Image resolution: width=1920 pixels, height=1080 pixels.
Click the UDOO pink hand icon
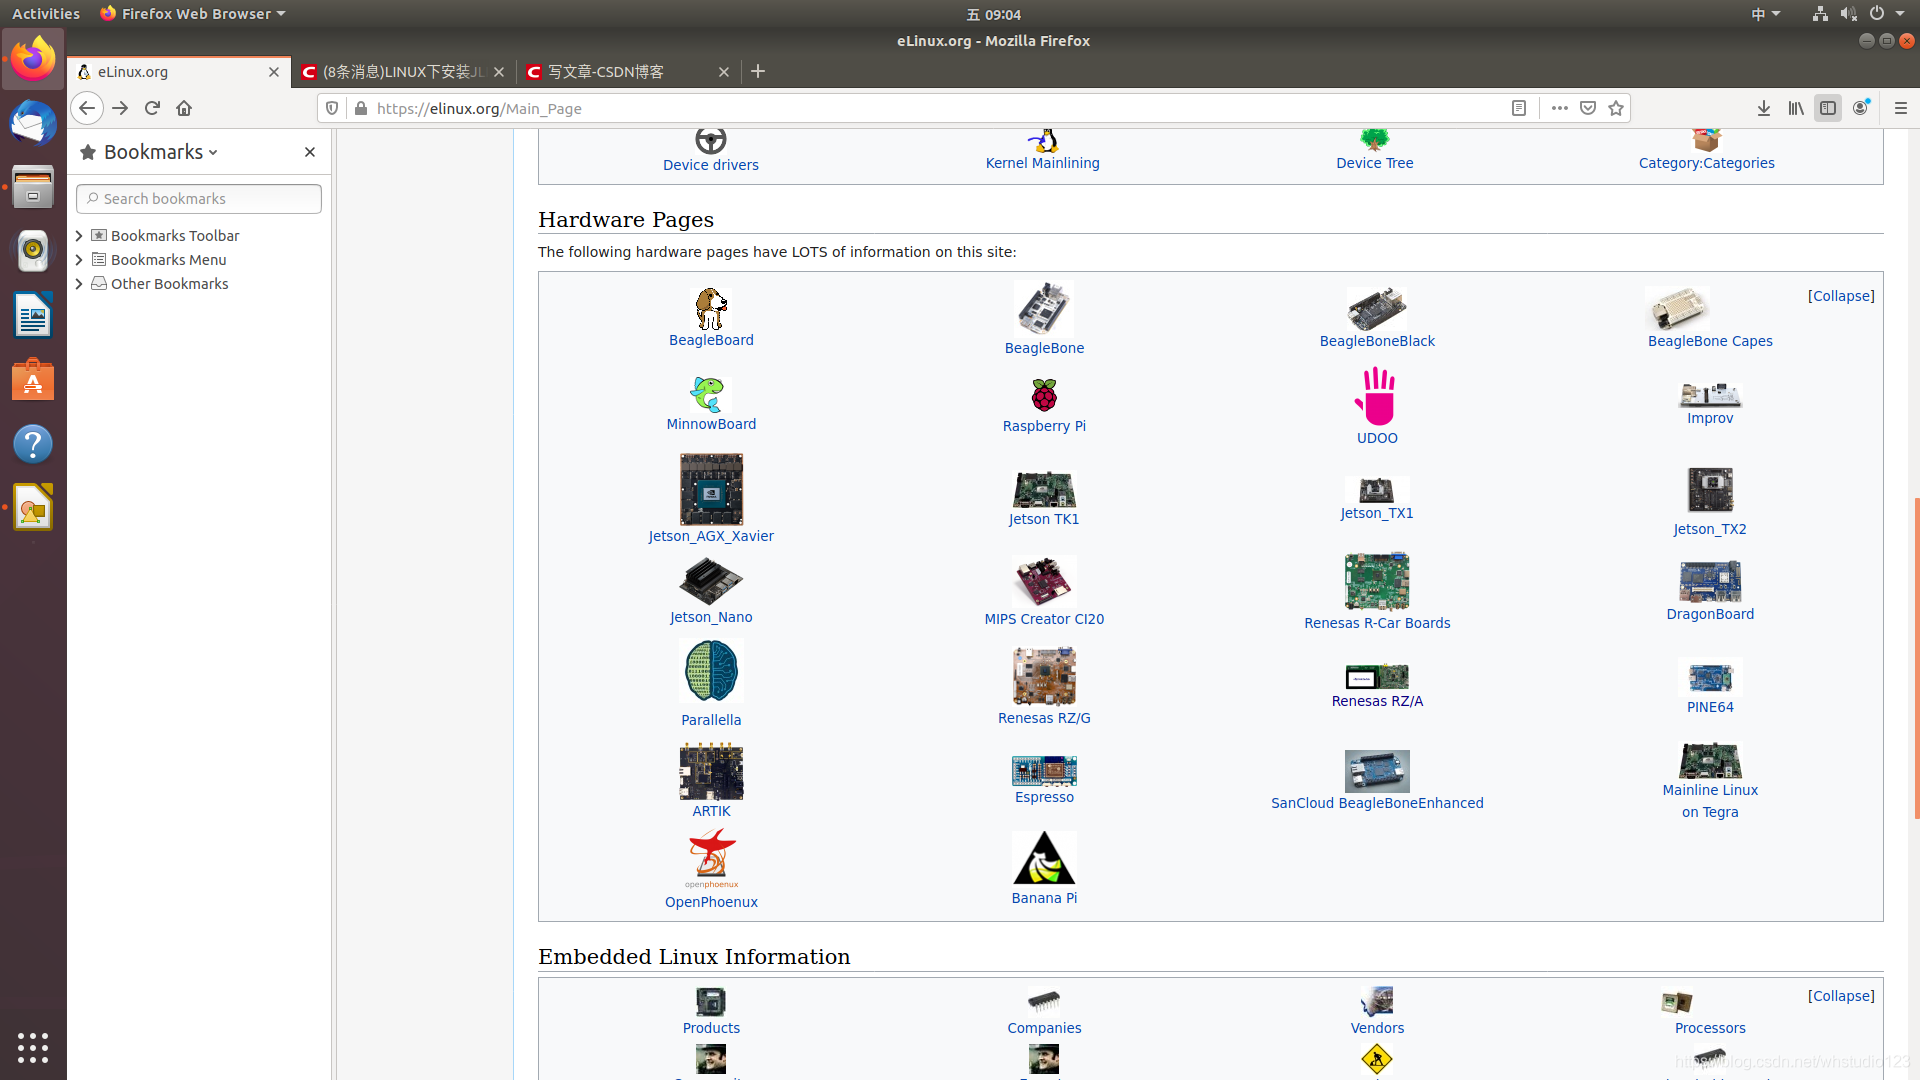click(1376, 396)
